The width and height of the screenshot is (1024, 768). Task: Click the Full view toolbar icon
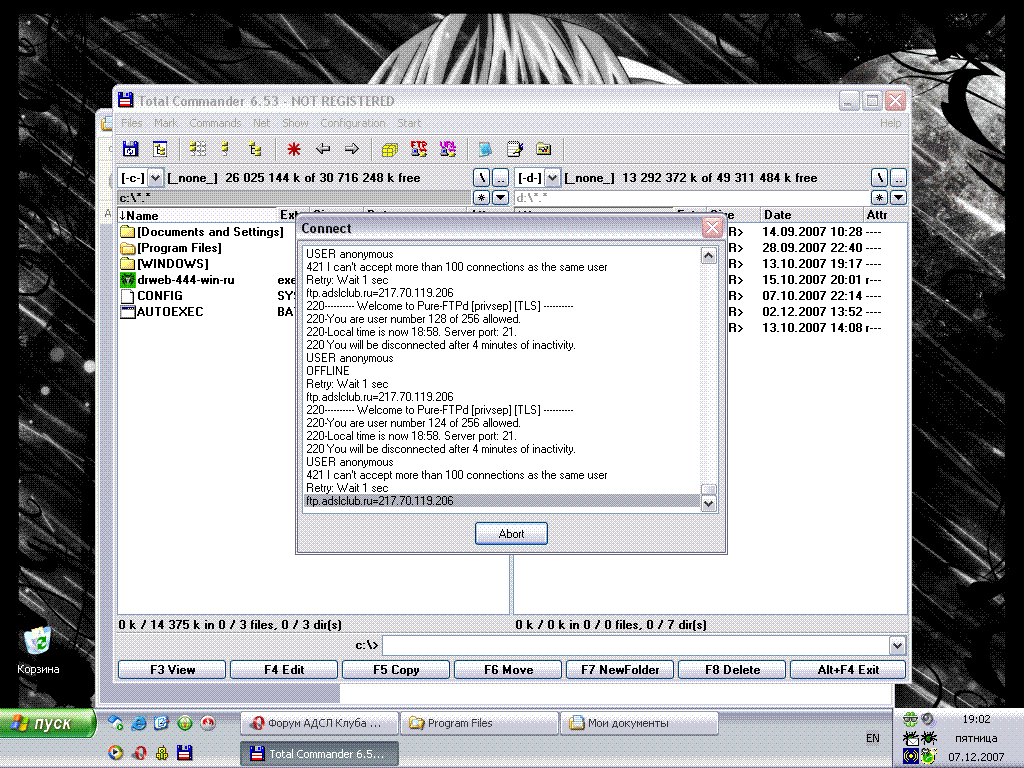click(x=226, y=150)
